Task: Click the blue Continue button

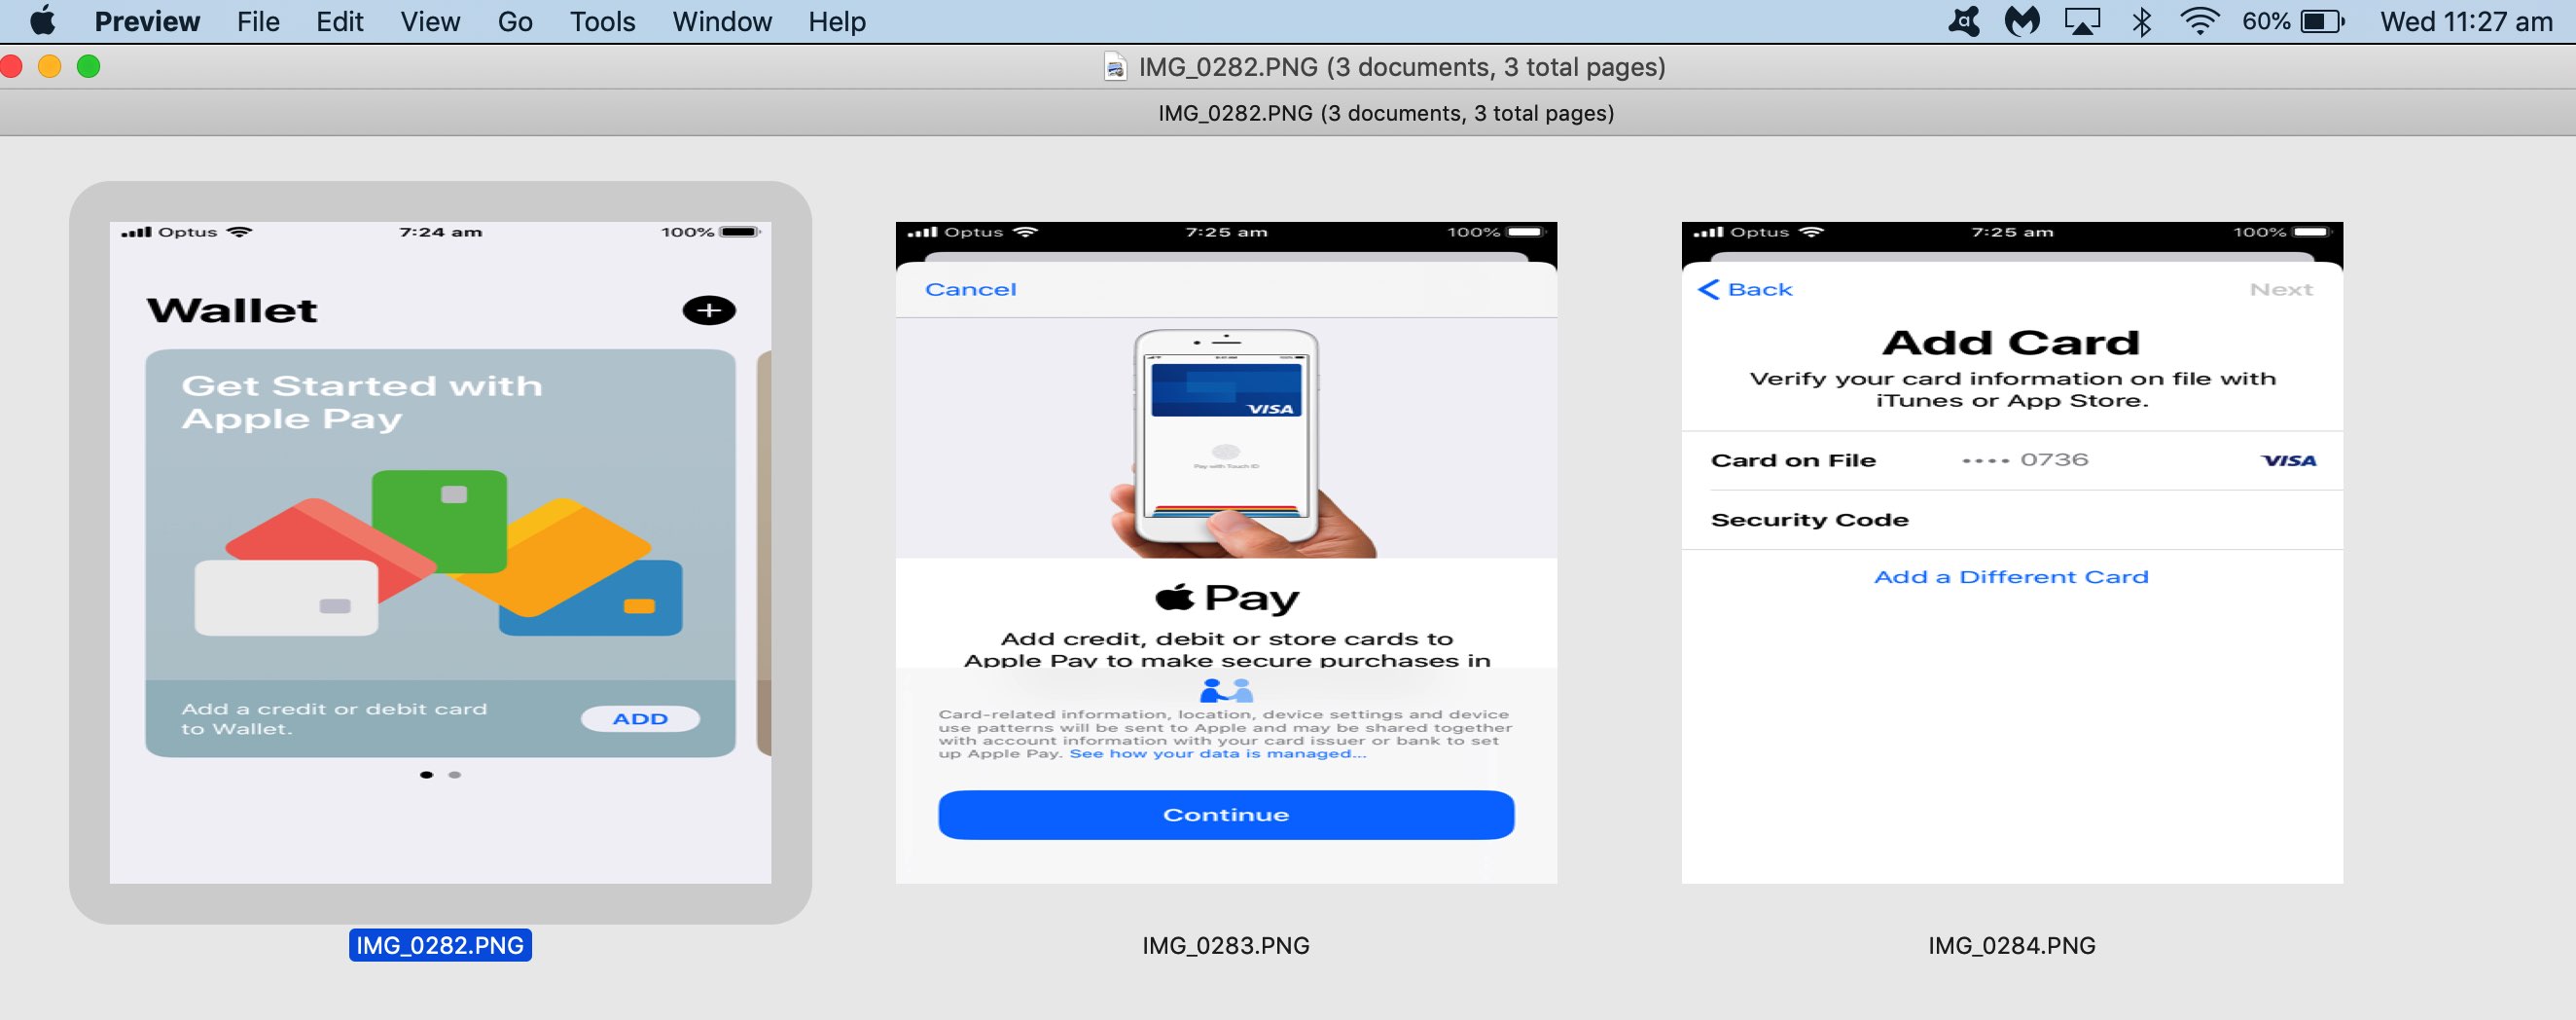Action: (1226, 814)
